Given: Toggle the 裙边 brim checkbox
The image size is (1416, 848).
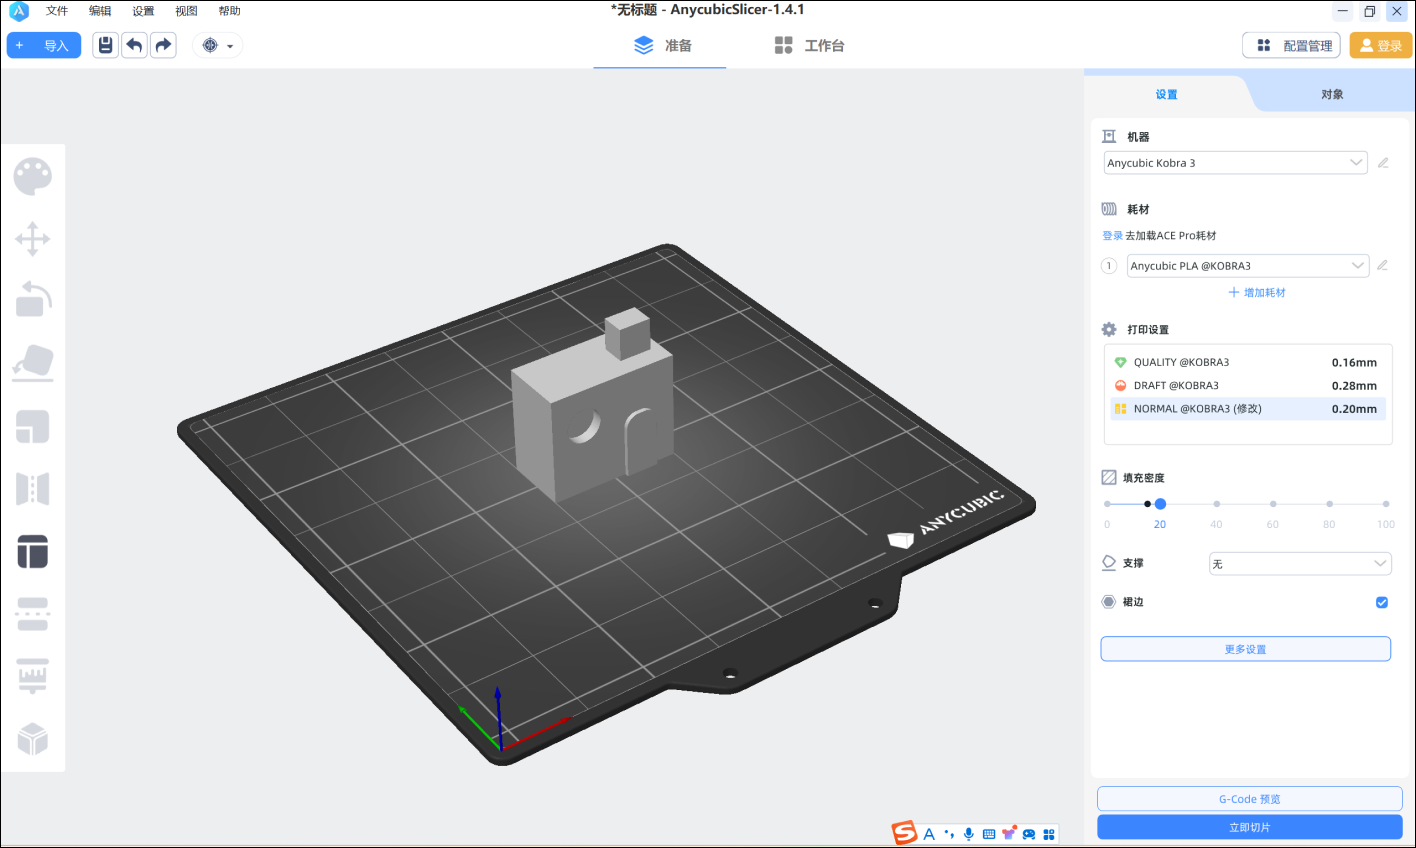Looking at the screenshot, I should click(1382, 602).
